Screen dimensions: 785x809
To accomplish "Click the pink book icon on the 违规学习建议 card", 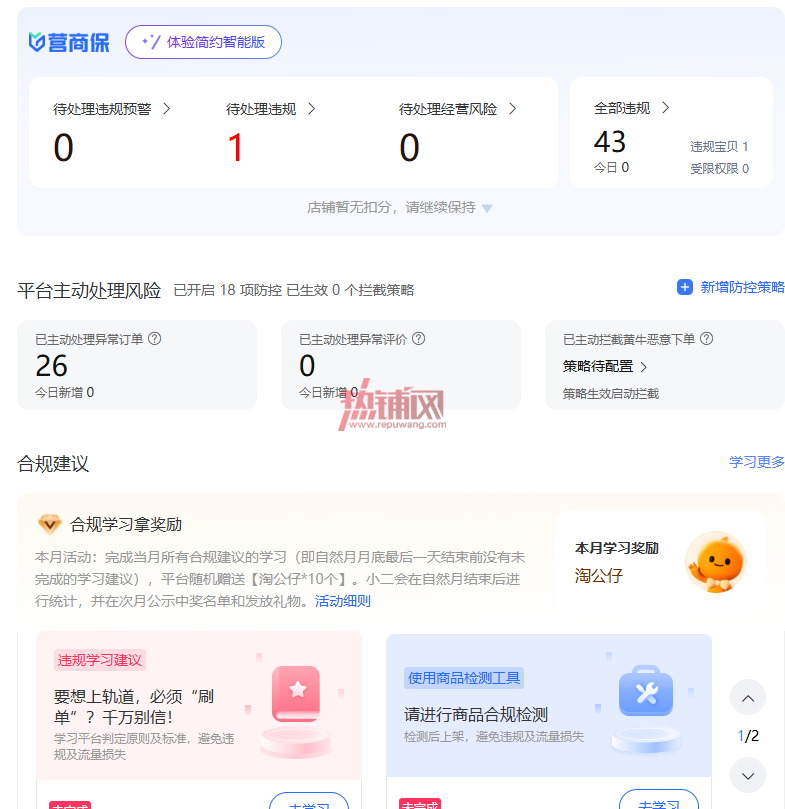I will [x=296, y=693].
